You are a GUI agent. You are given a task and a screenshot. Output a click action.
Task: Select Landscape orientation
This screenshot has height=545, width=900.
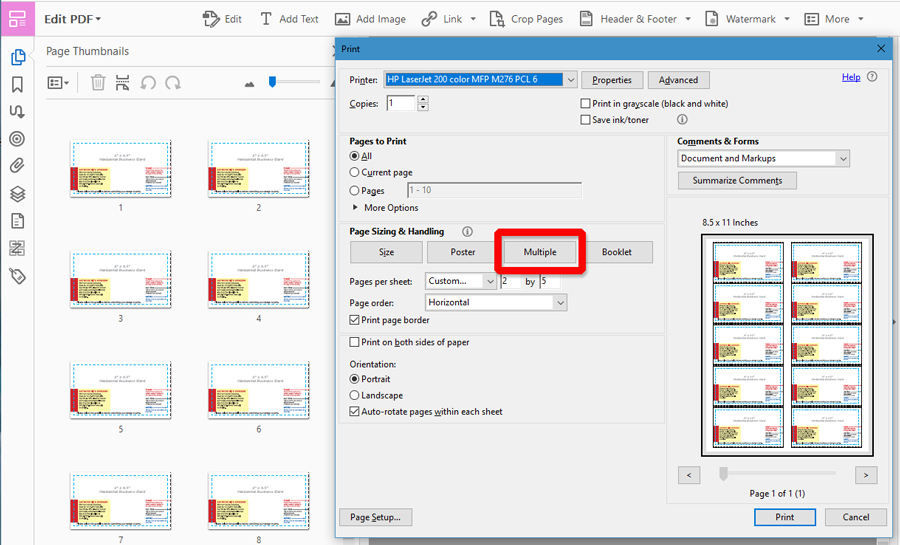point(355,395)
